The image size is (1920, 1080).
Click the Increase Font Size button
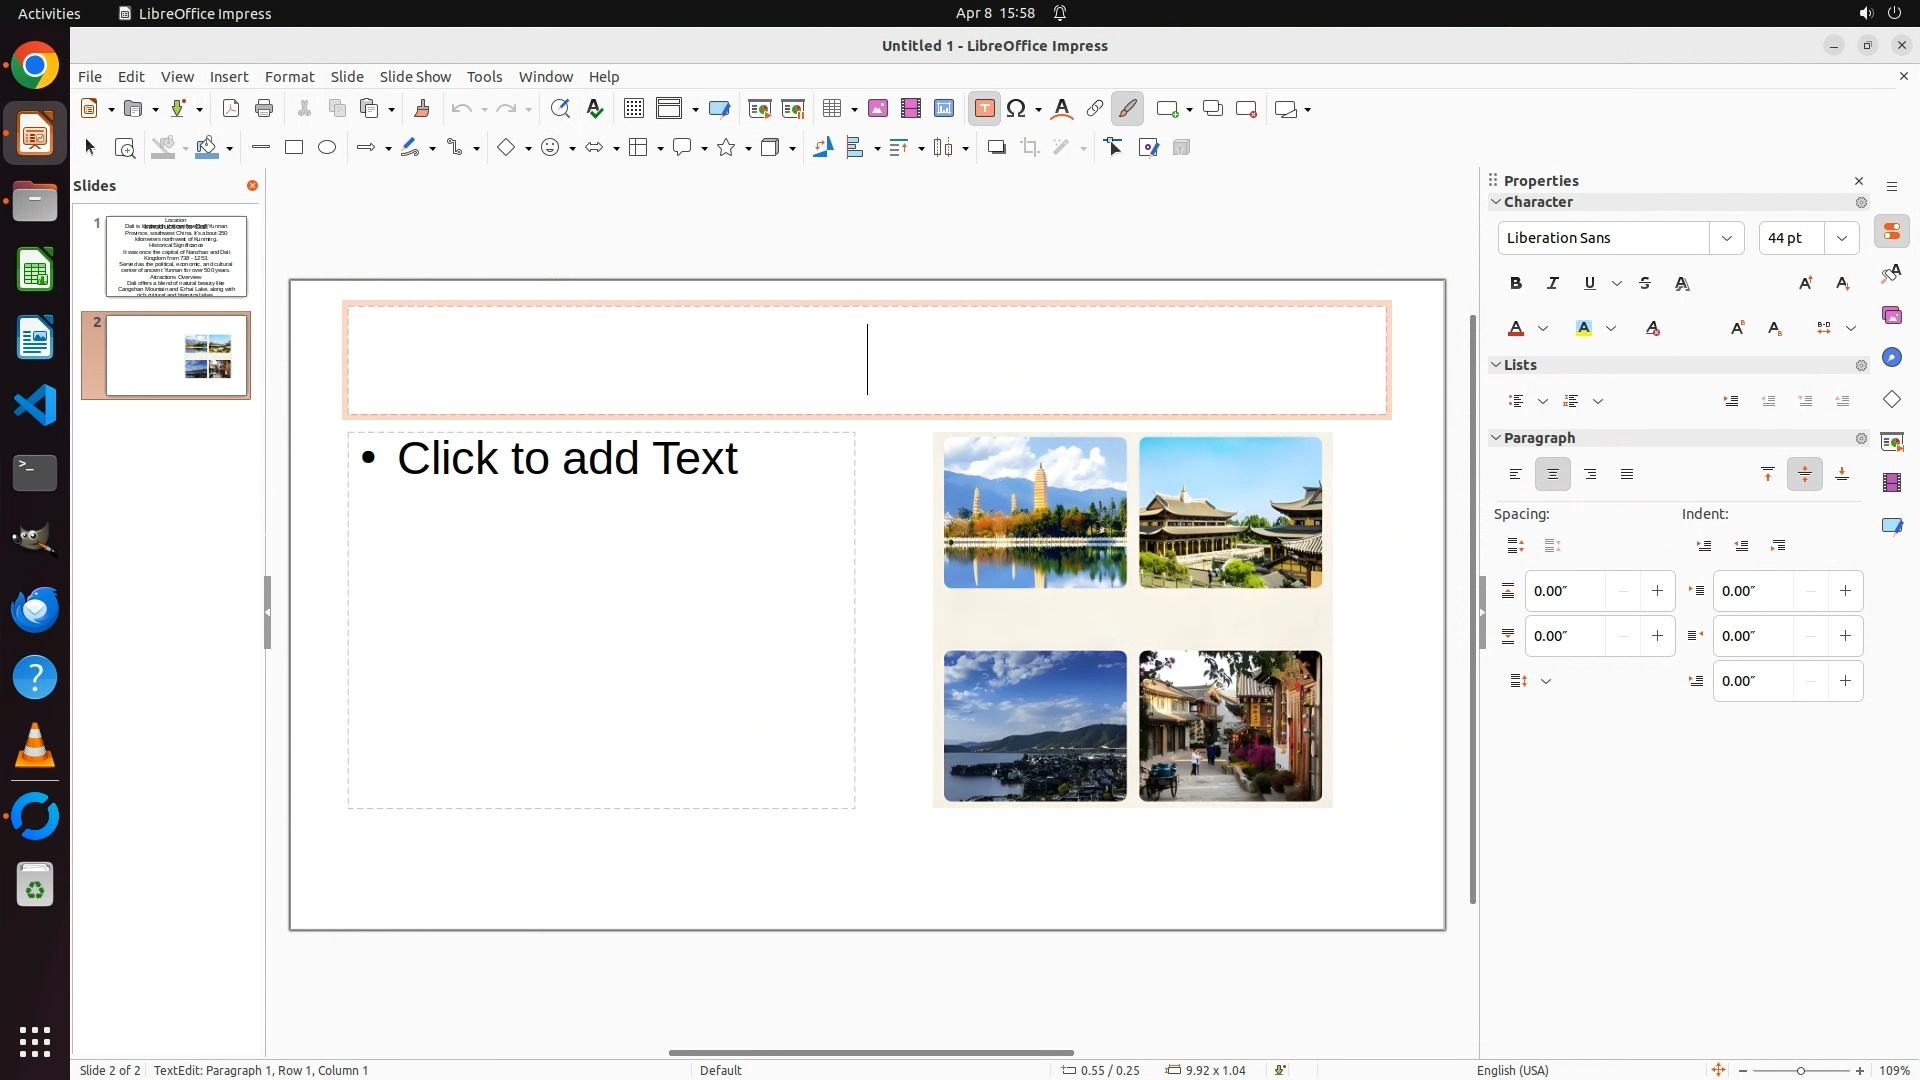coord(1805,284)
